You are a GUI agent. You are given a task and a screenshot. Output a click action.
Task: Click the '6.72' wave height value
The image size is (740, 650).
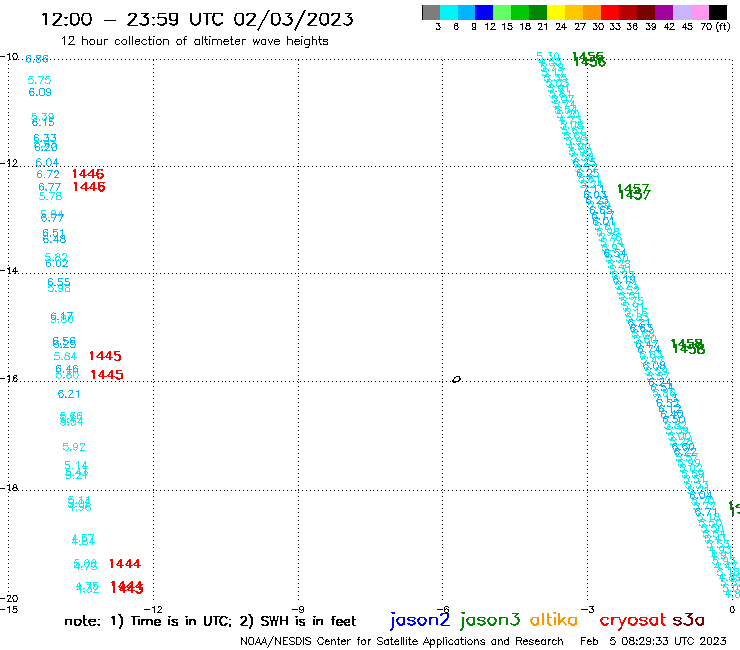[48, 174]
